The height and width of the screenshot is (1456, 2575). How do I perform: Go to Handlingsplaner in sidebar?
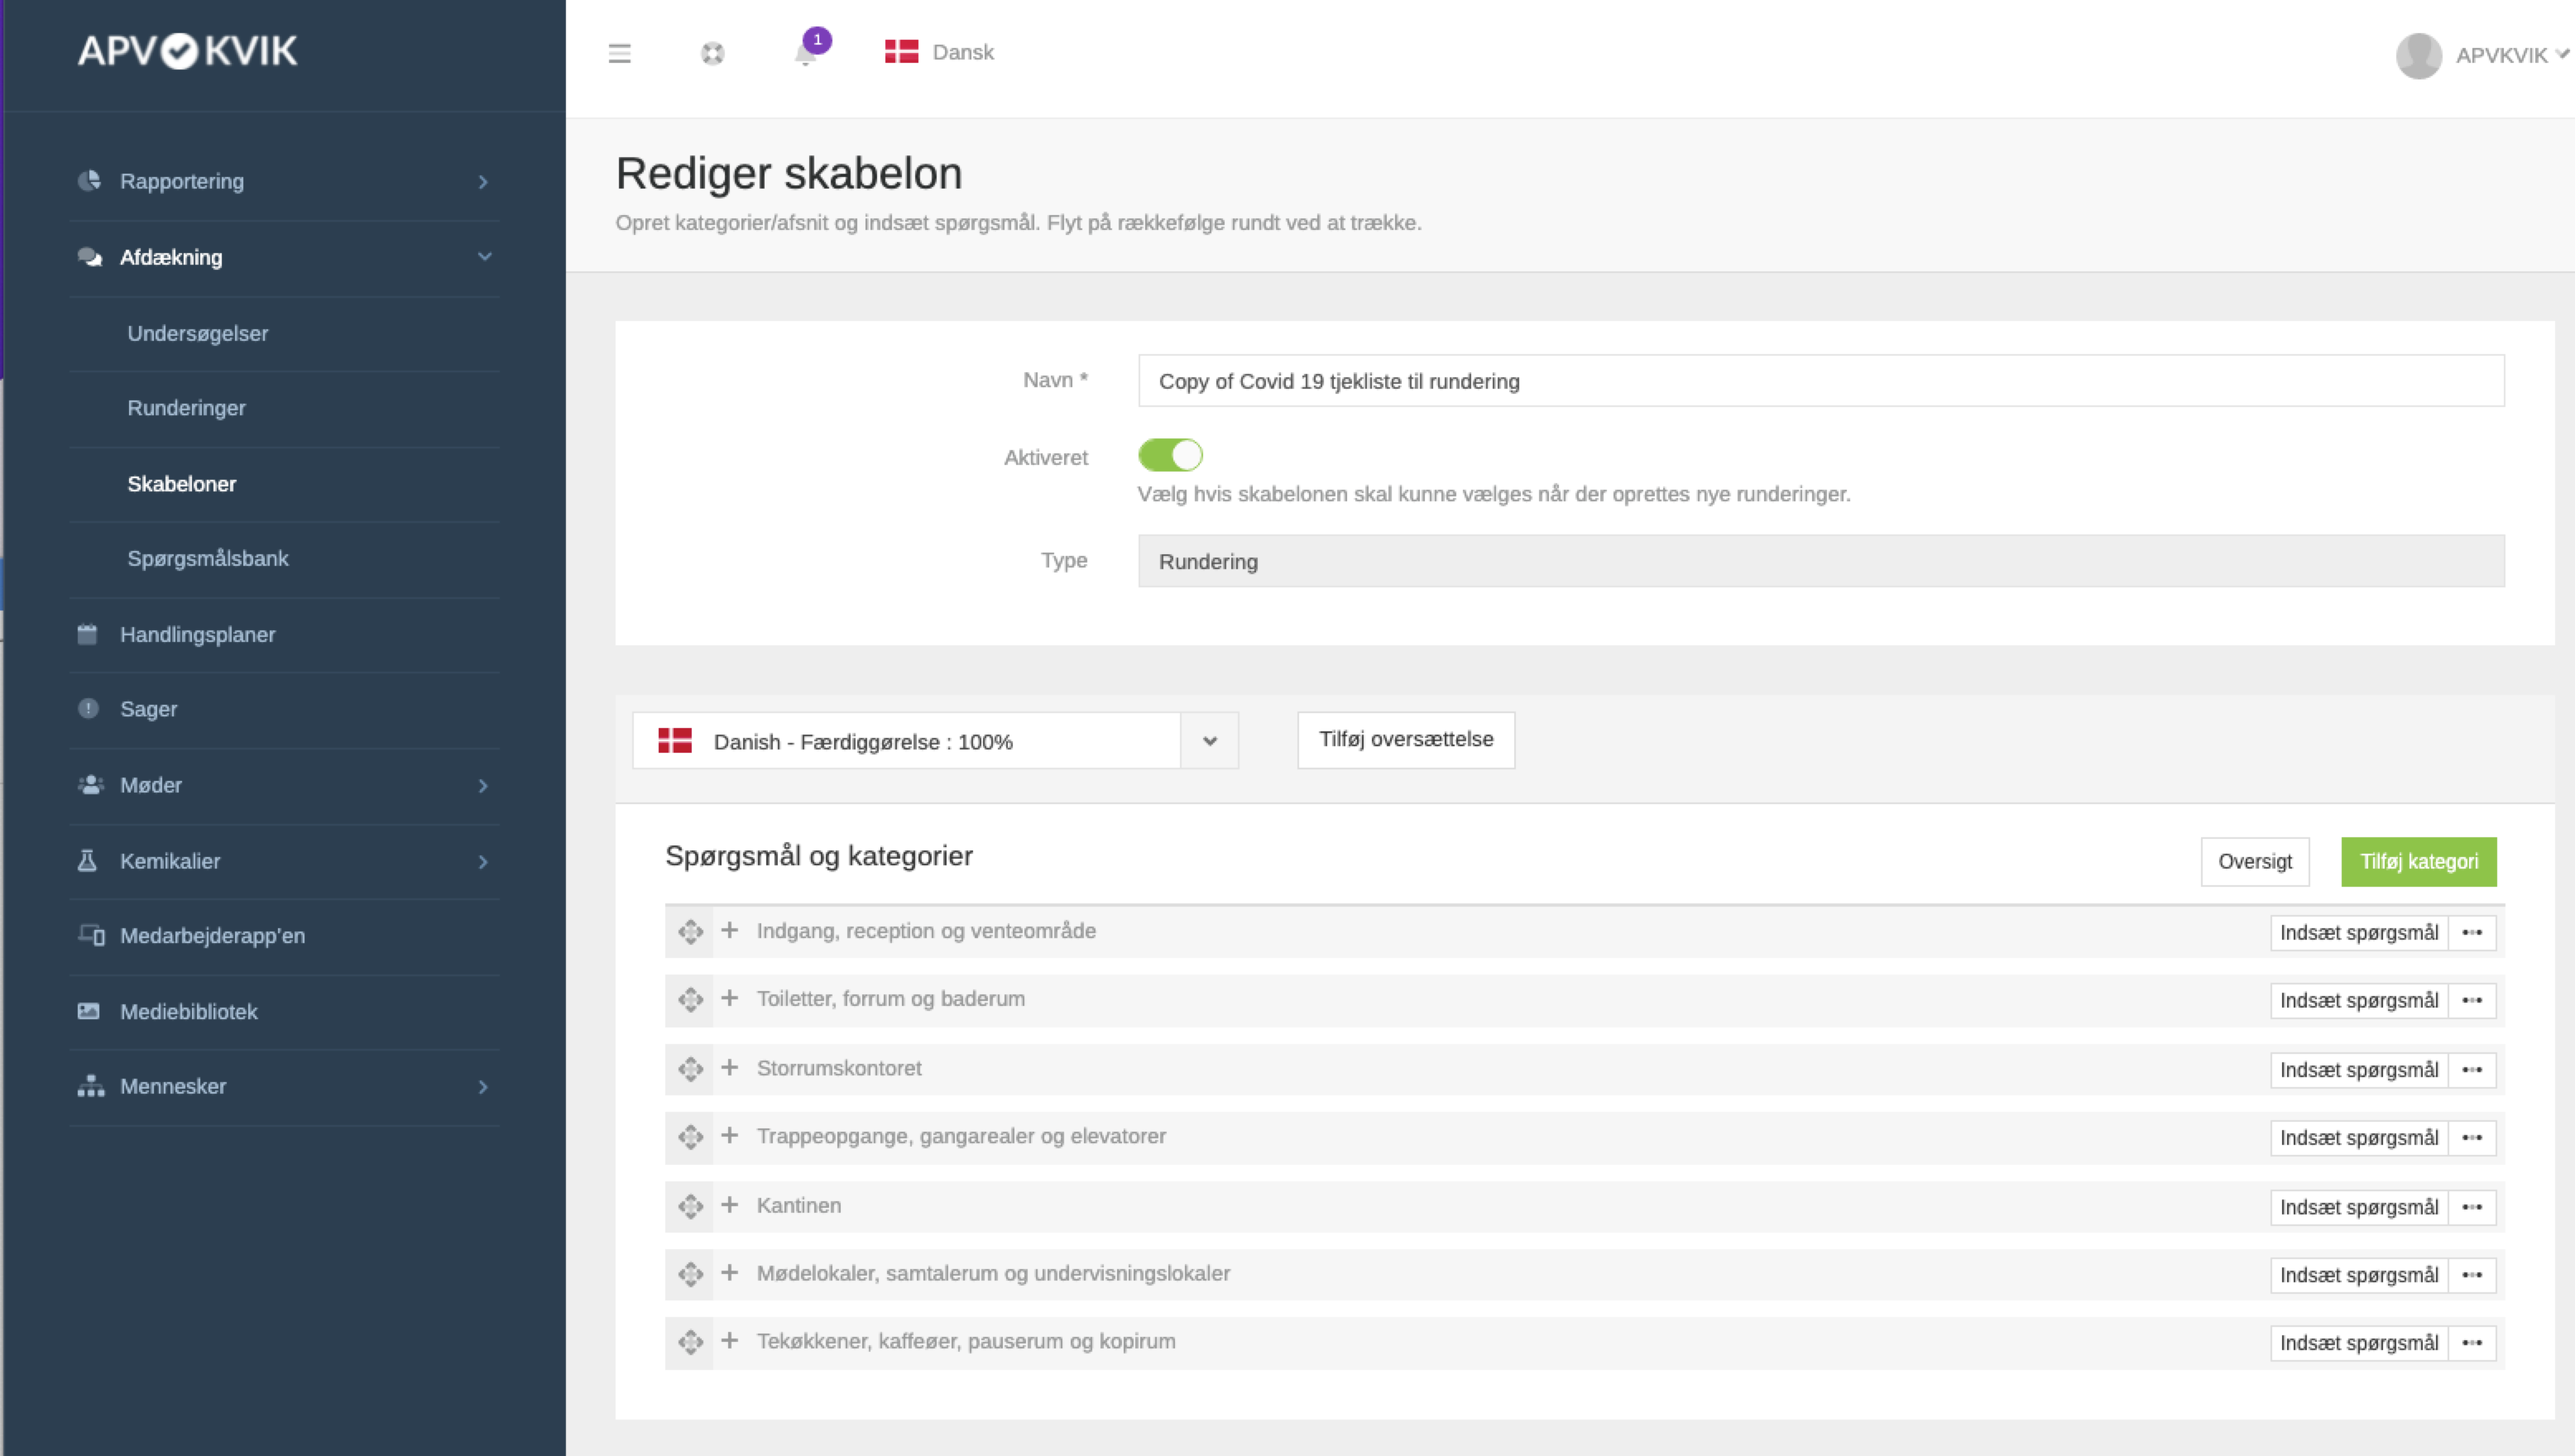(x=197, y=634)
